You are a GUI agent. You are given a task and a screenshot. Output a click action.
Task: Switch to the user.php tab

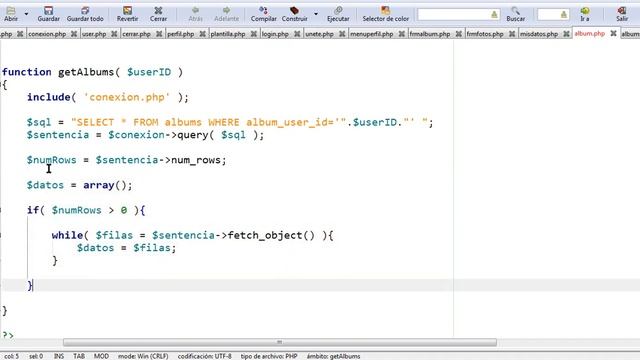[x=94, y=34]
